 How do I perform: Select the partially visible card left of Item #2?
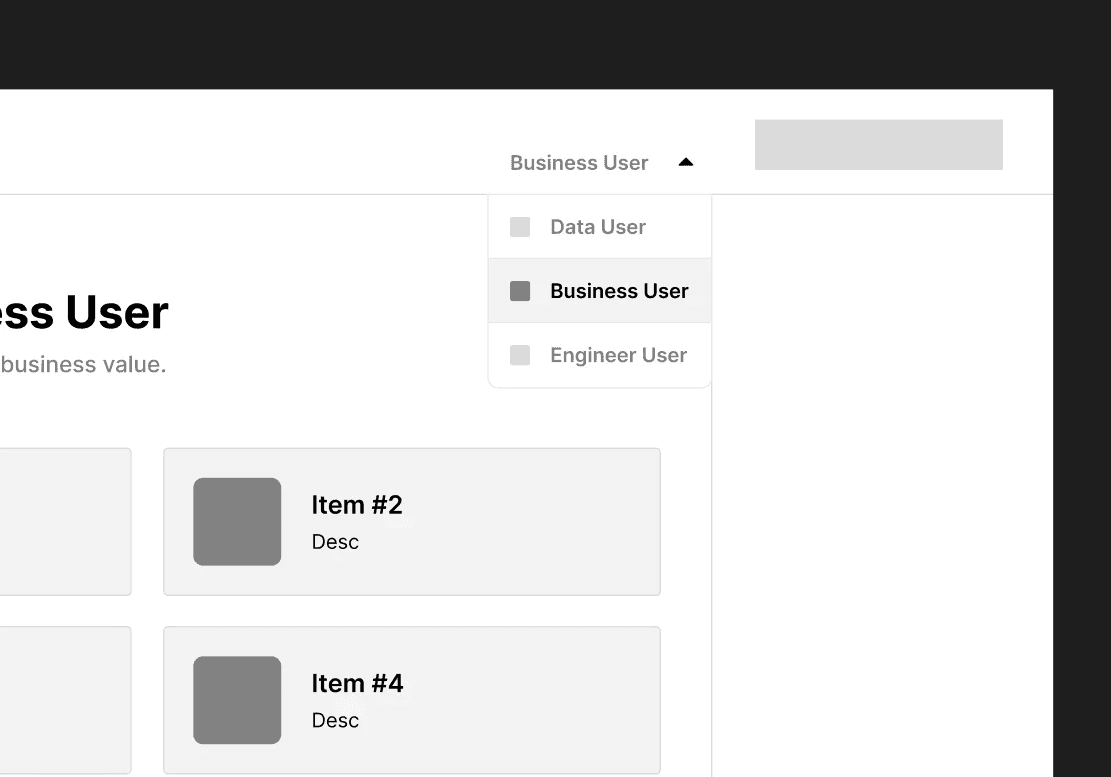[x=65, y=521]
